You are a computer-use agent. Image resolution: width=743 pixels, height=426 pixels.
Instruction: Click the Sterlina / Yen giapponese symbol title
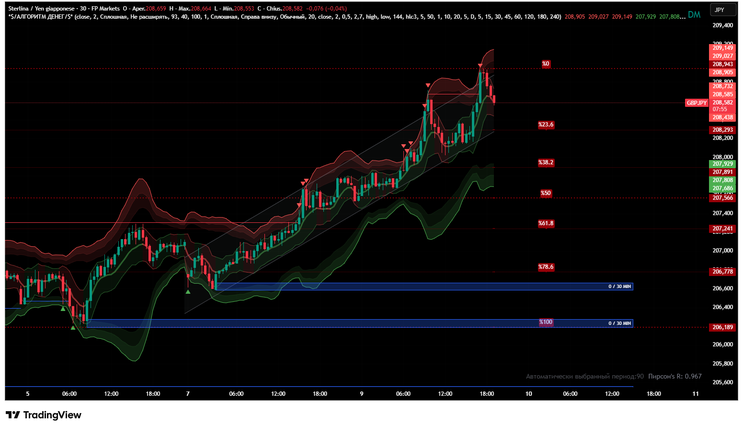pyautogui.click(x=40, y=9)
